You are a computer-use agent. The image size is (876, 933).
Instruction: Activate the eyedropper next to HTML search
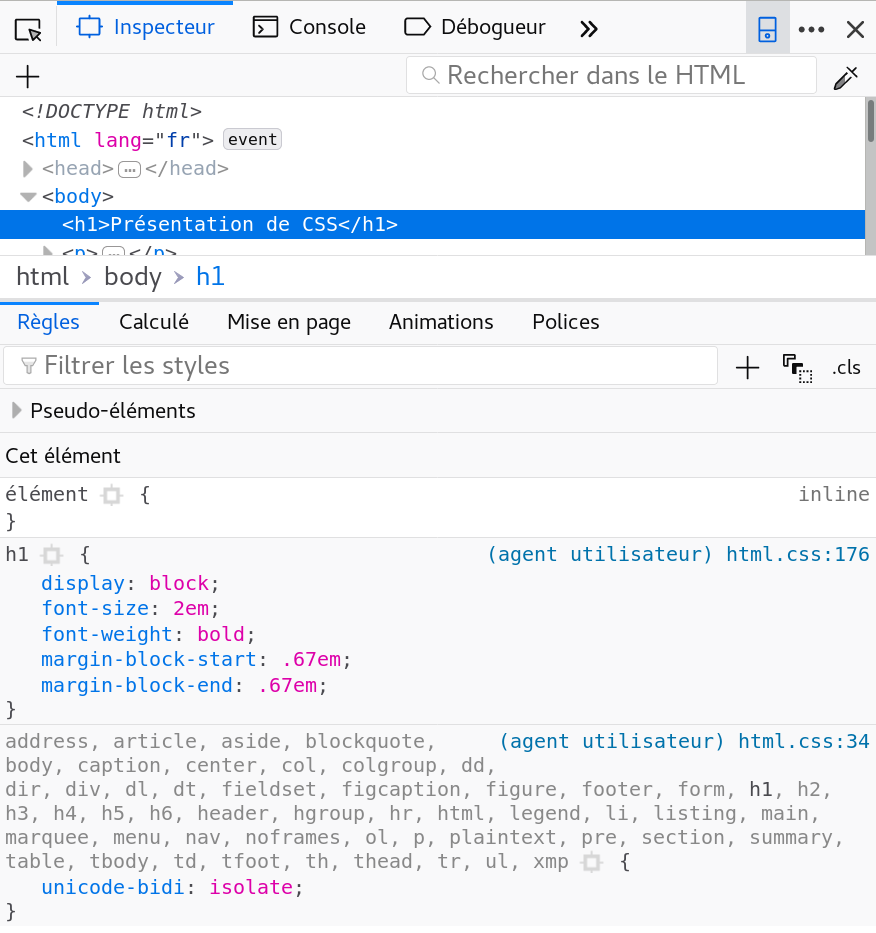click(x=846, y=76)
